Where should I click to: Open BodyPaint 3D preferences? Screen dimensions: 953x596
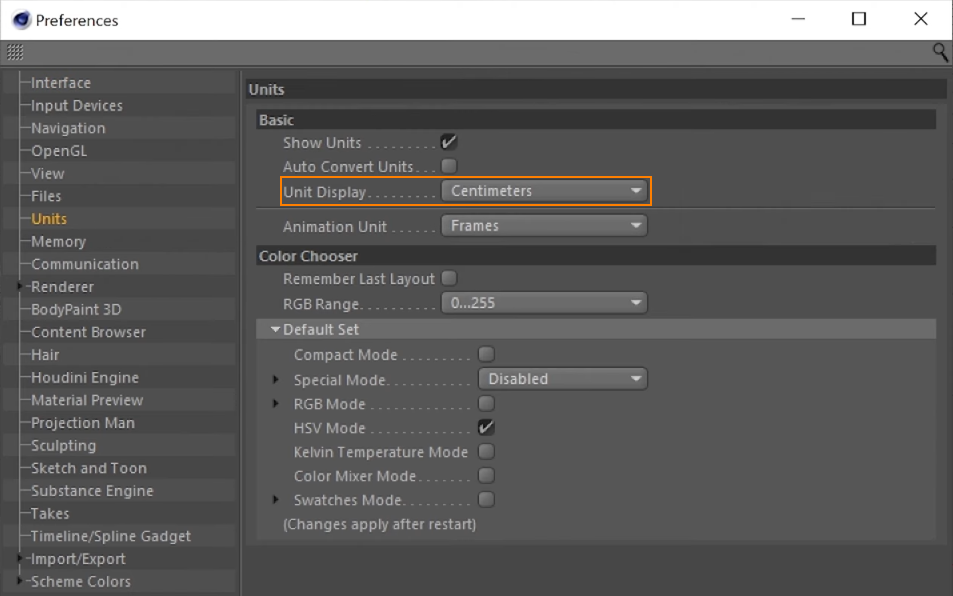(x=76, y=309)
